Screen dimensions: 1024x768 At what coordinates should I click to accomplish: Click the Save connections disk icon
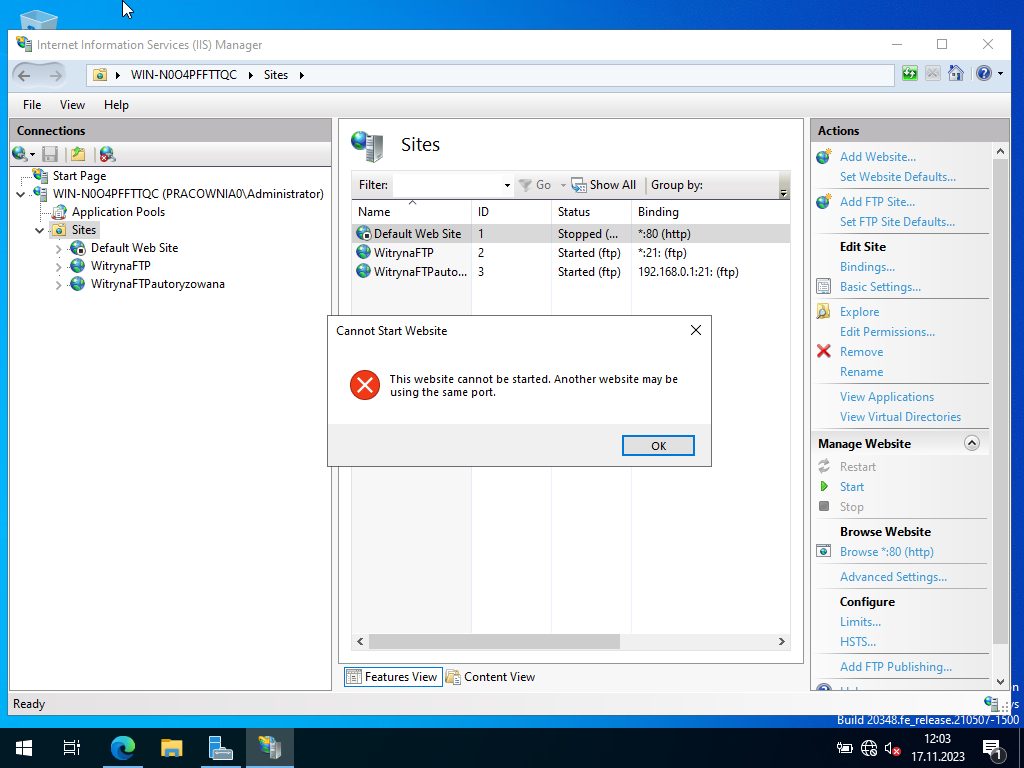[x=50, y=154]
